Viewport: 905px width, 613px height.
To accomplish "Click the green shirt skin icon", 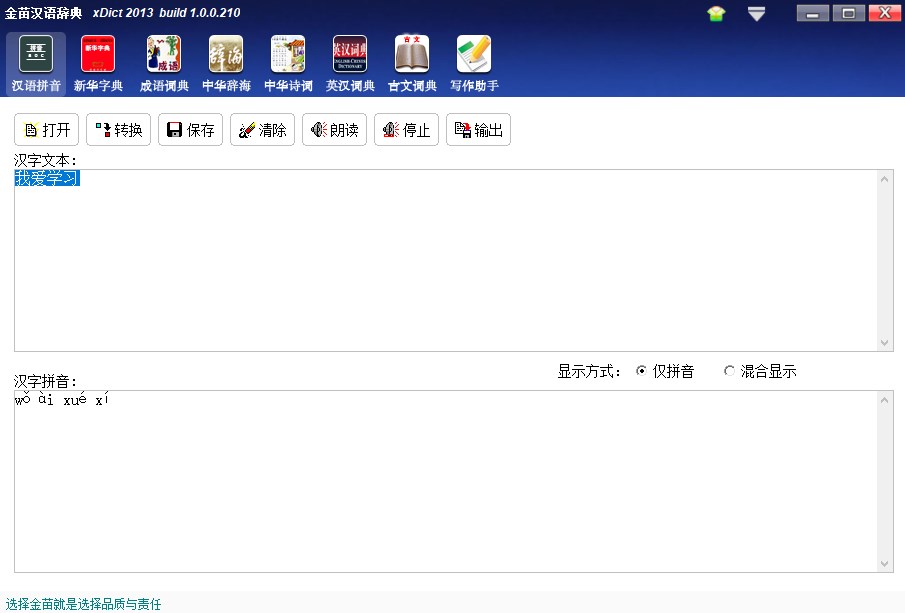I will coord(716,13).
